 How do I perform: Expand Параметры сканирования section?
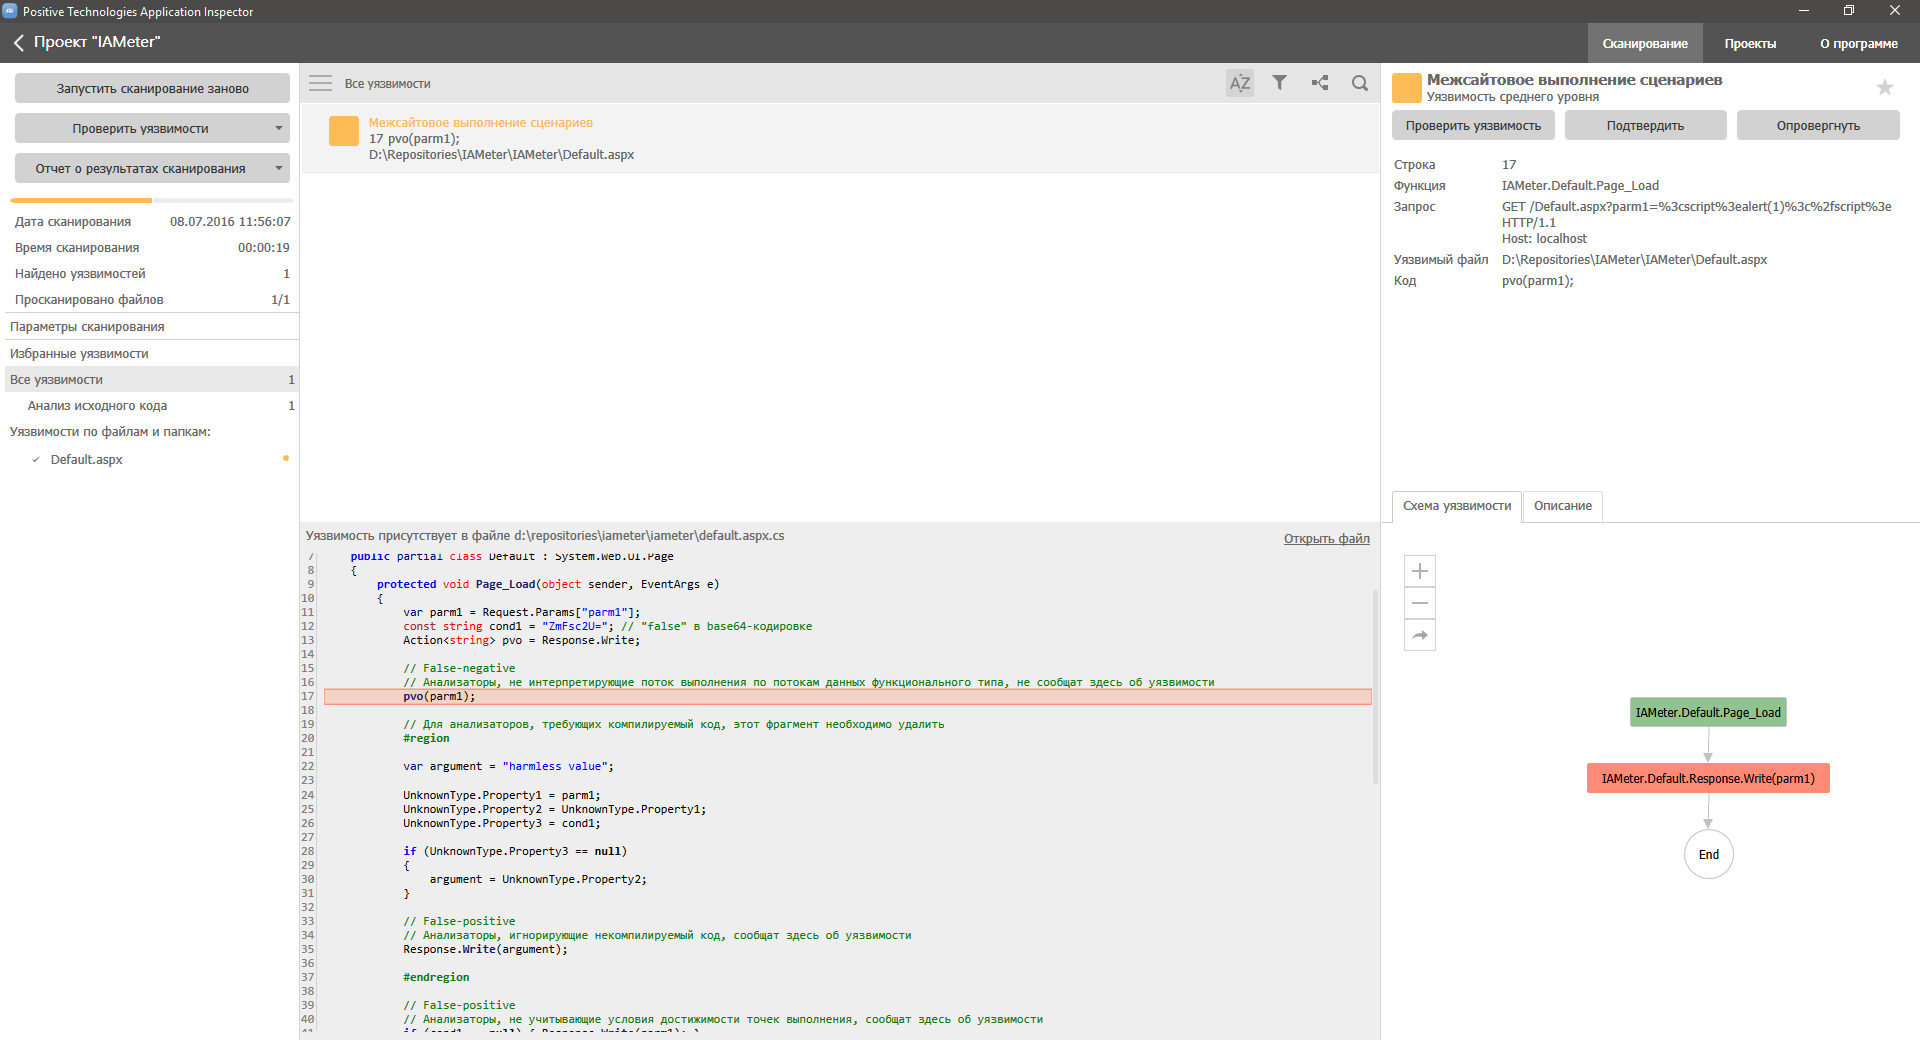point(150,326)
